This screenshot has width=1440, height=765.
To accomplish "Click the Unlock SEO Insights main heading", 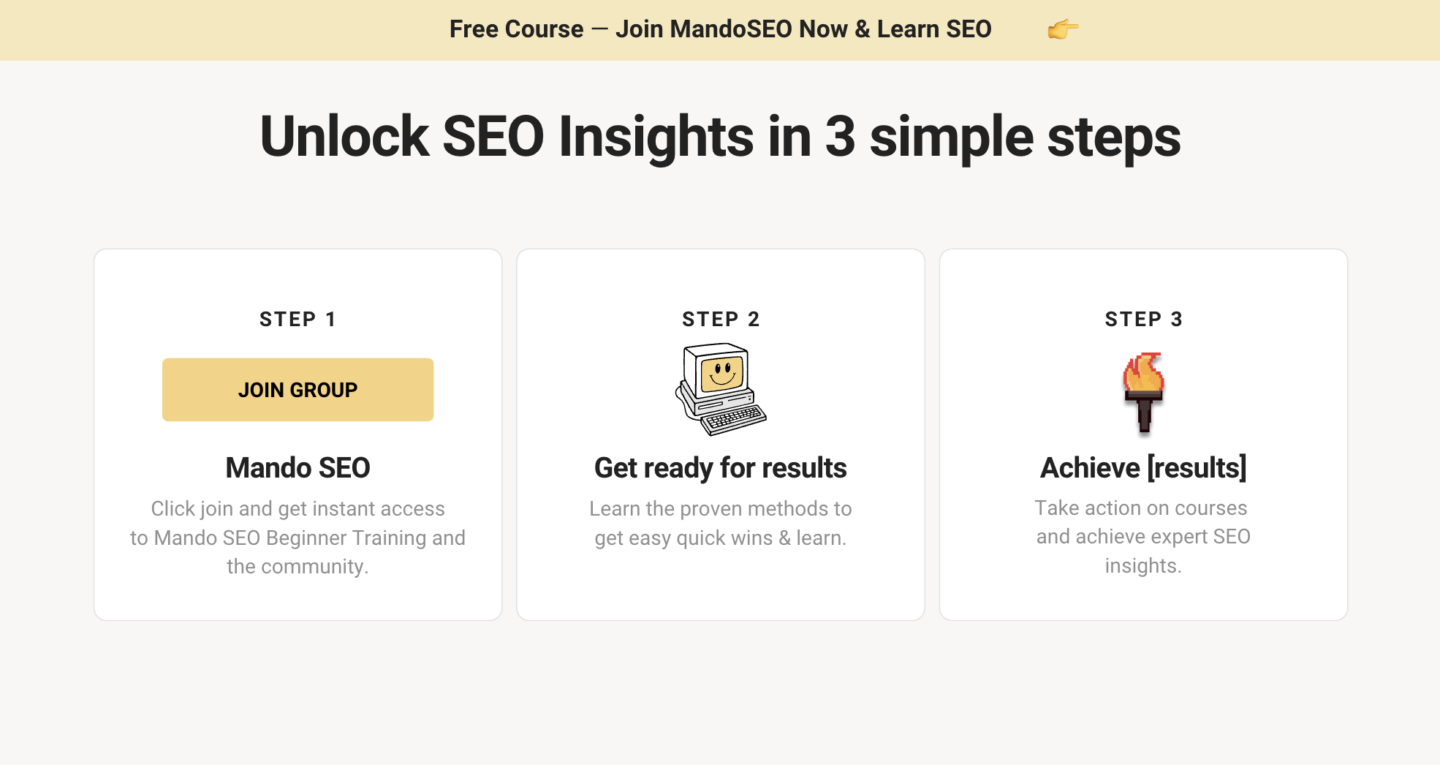I will click(x=720, y=136).
